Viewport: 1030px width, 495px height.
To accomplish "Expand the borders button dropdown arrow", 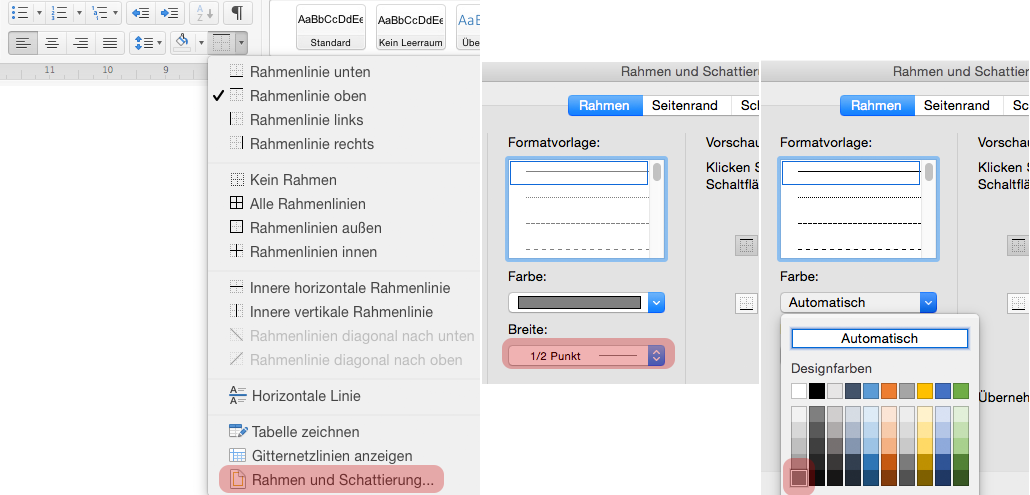I will coord(241,42).
